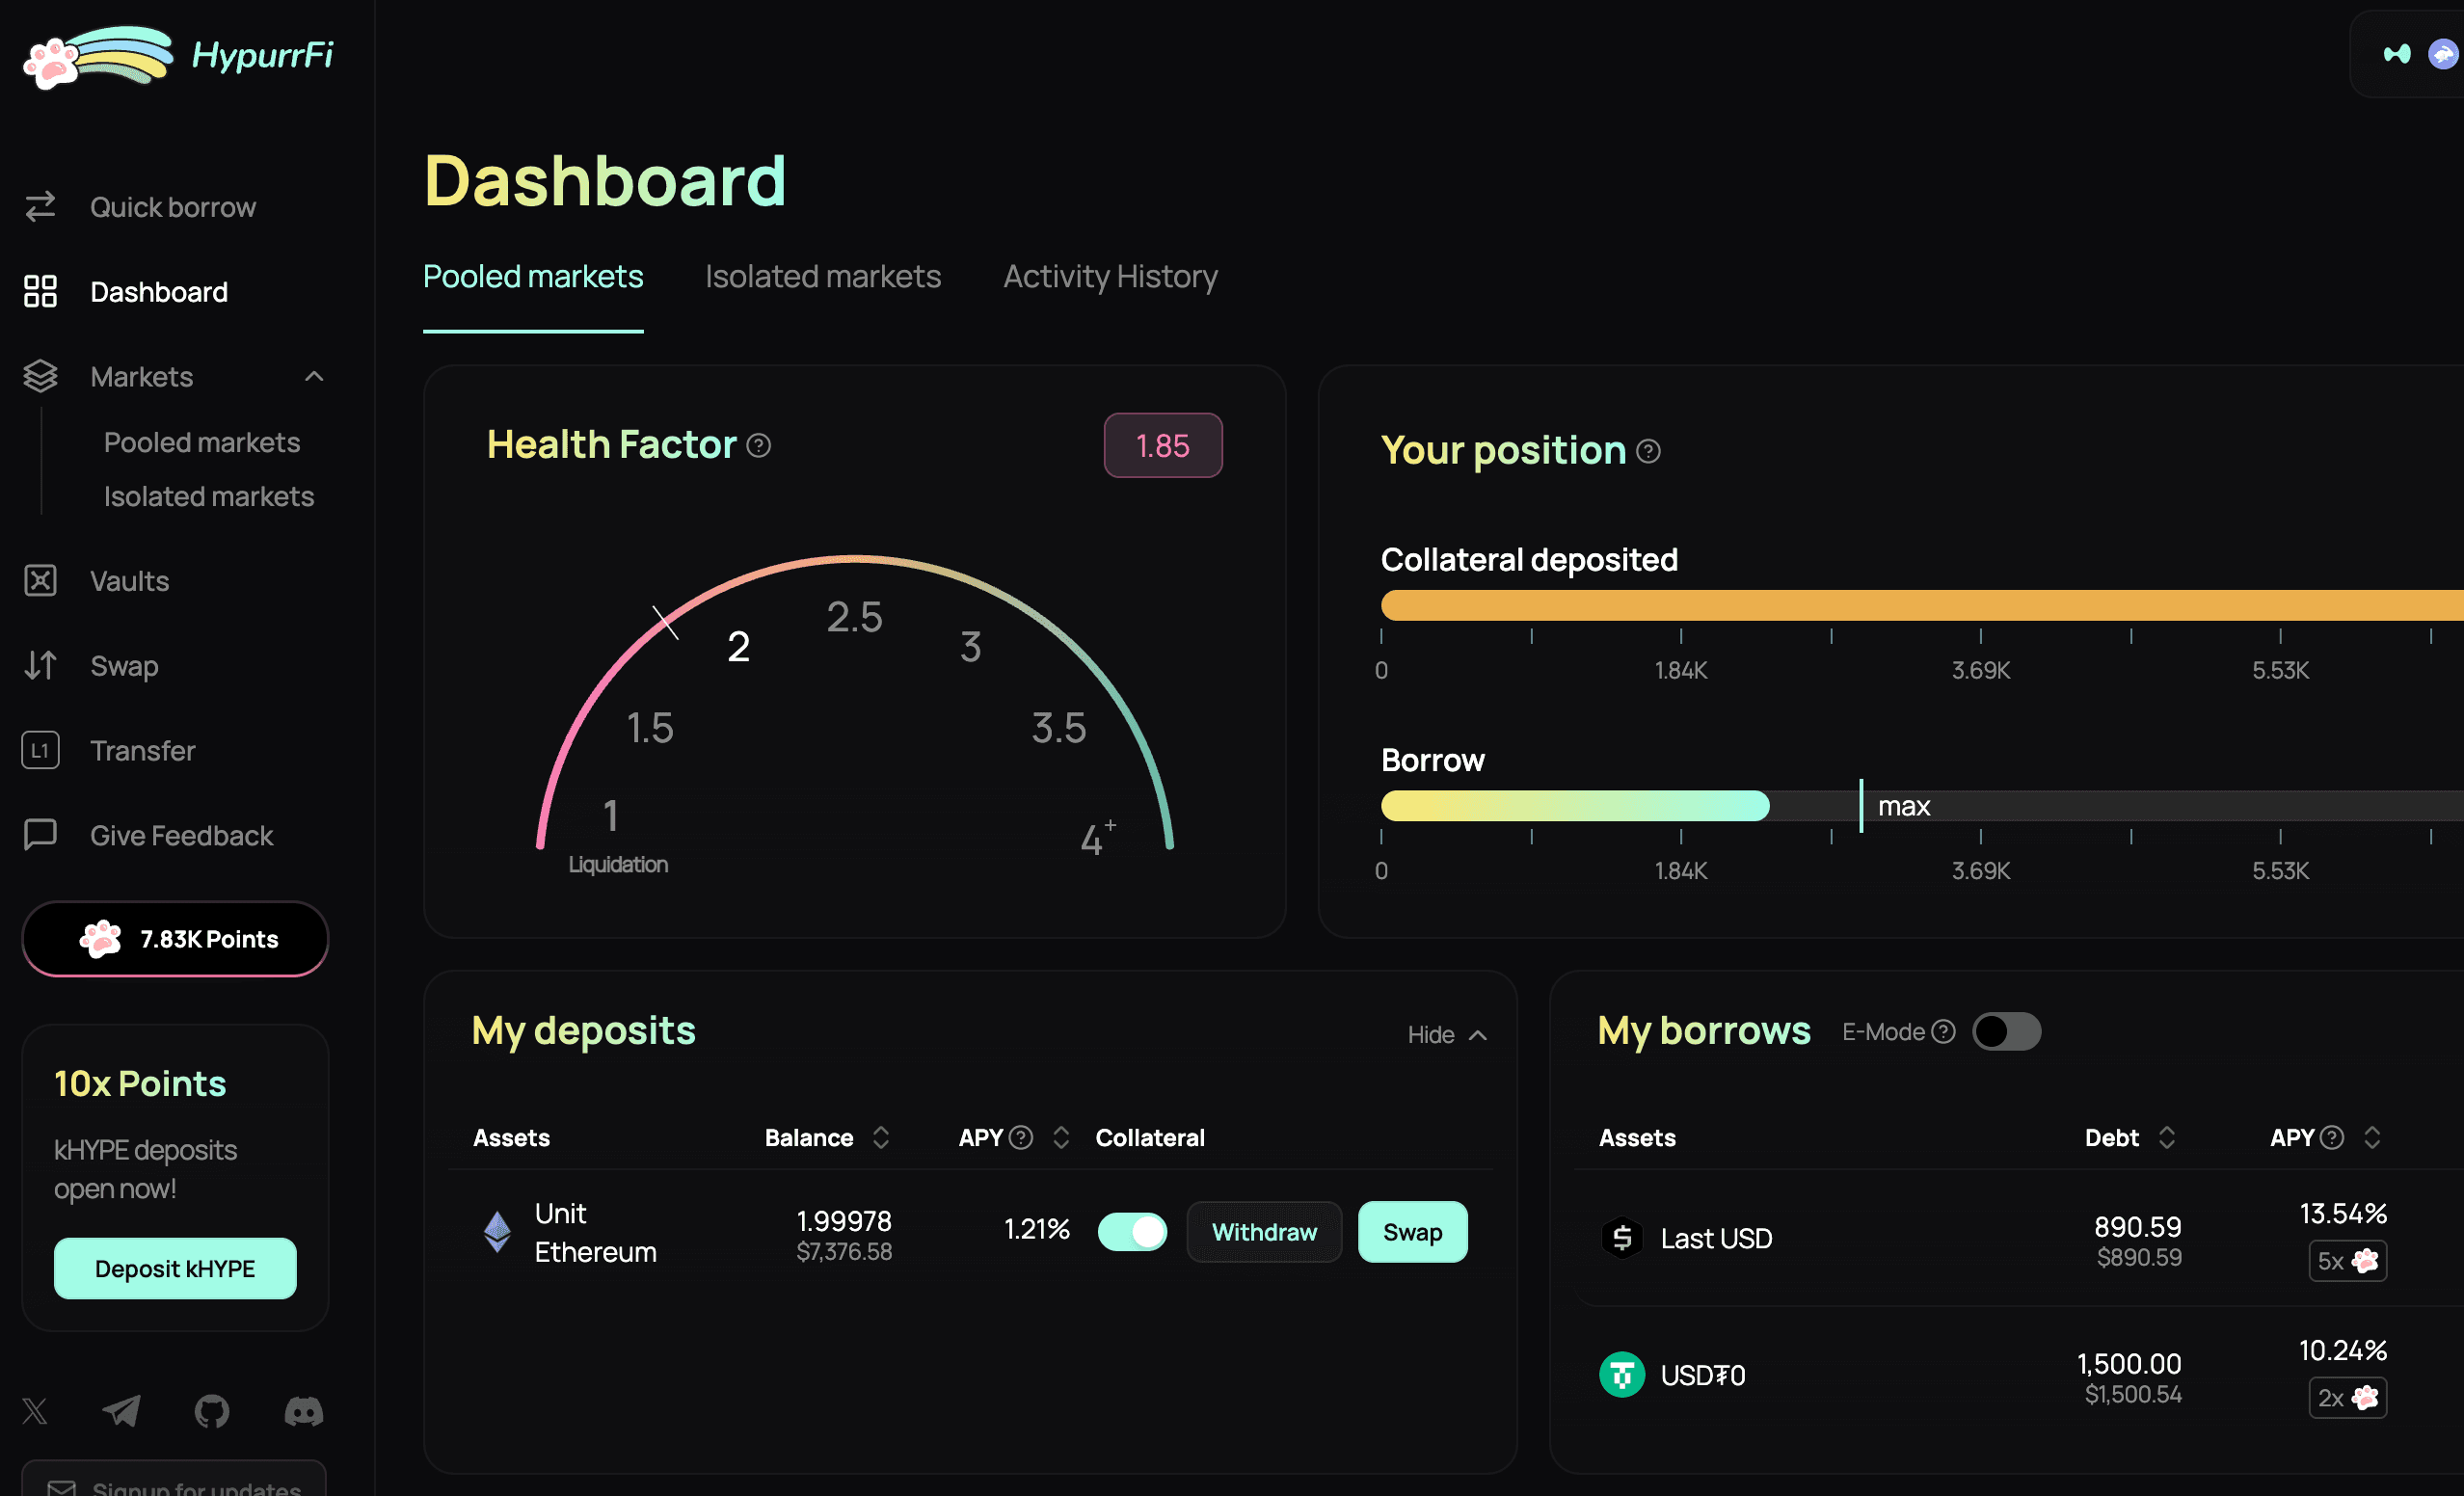Sort deposits by Balance

881,1138
